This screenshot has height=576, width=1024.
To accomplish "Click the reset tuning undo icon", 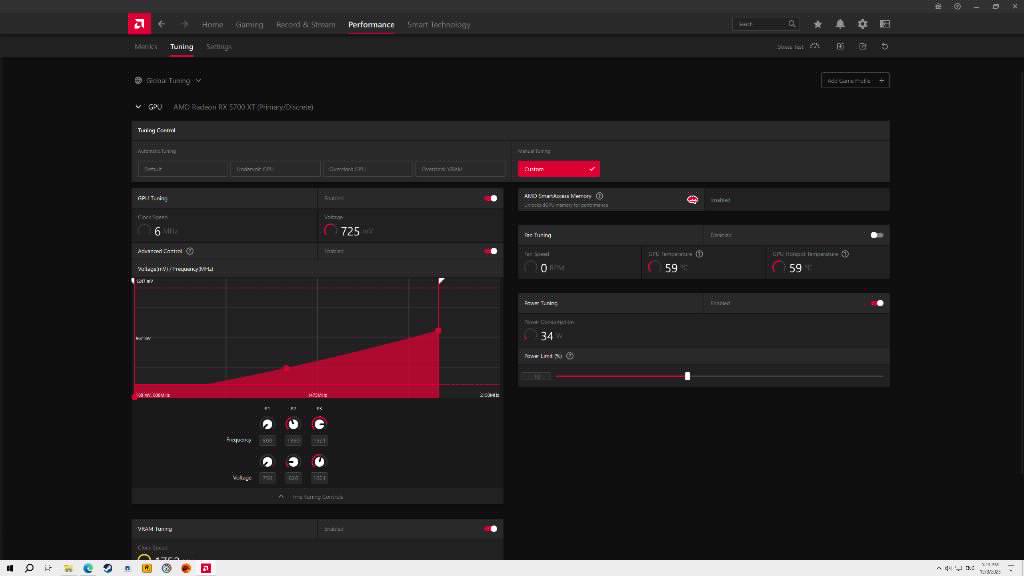I will pyautogui.click(x=885, y=46).
